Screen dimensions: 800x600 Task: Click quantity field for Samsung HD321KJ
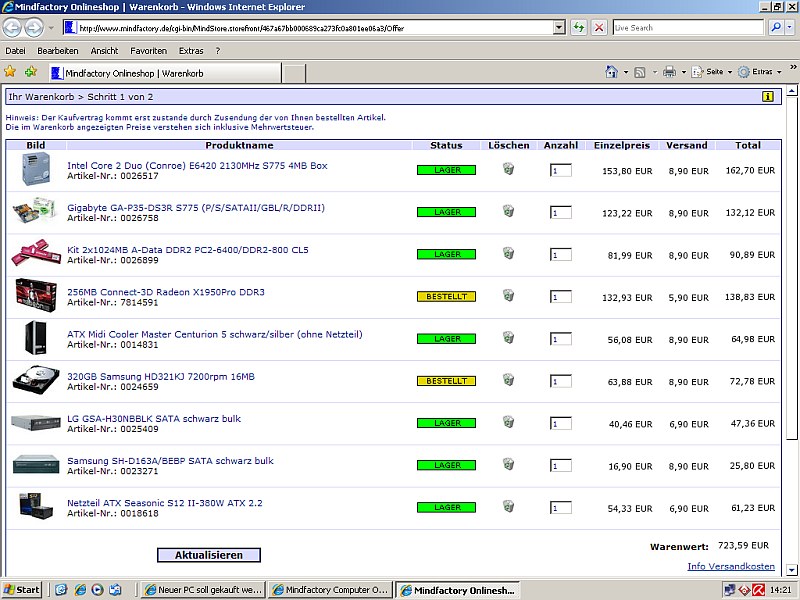(x=561, y=381)
